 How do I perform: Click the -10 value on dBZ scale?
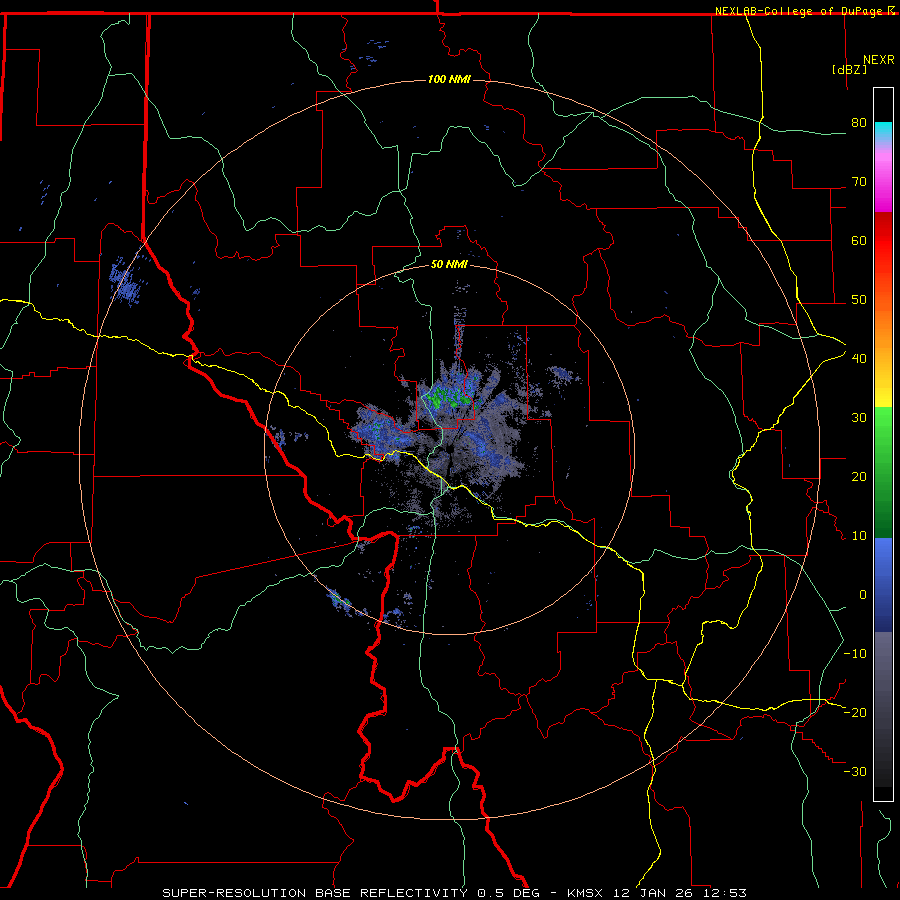coord(855,653)
